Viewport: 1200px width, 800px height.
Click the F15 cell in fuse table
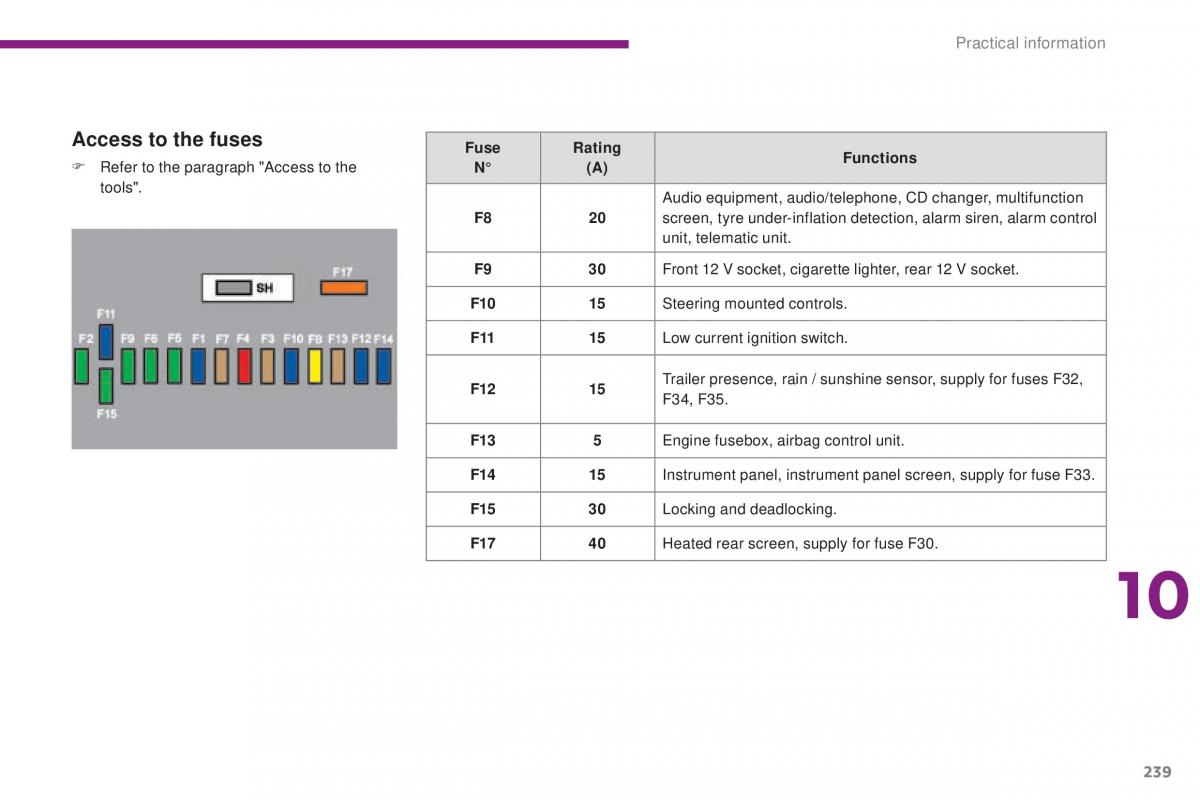coord(483,509)
